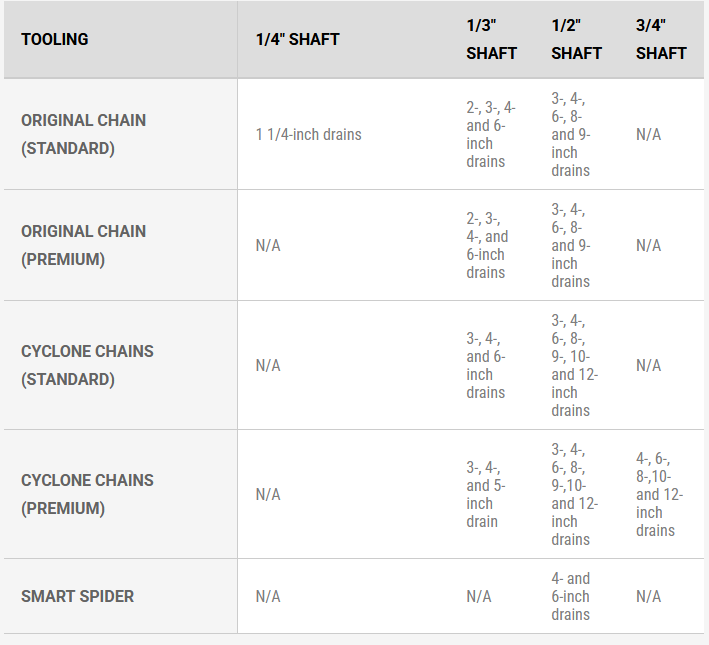Select the 1/3" SHAFT column header
Image resolution: width=709 pixels, height=645 pixels.
[491, 40]
